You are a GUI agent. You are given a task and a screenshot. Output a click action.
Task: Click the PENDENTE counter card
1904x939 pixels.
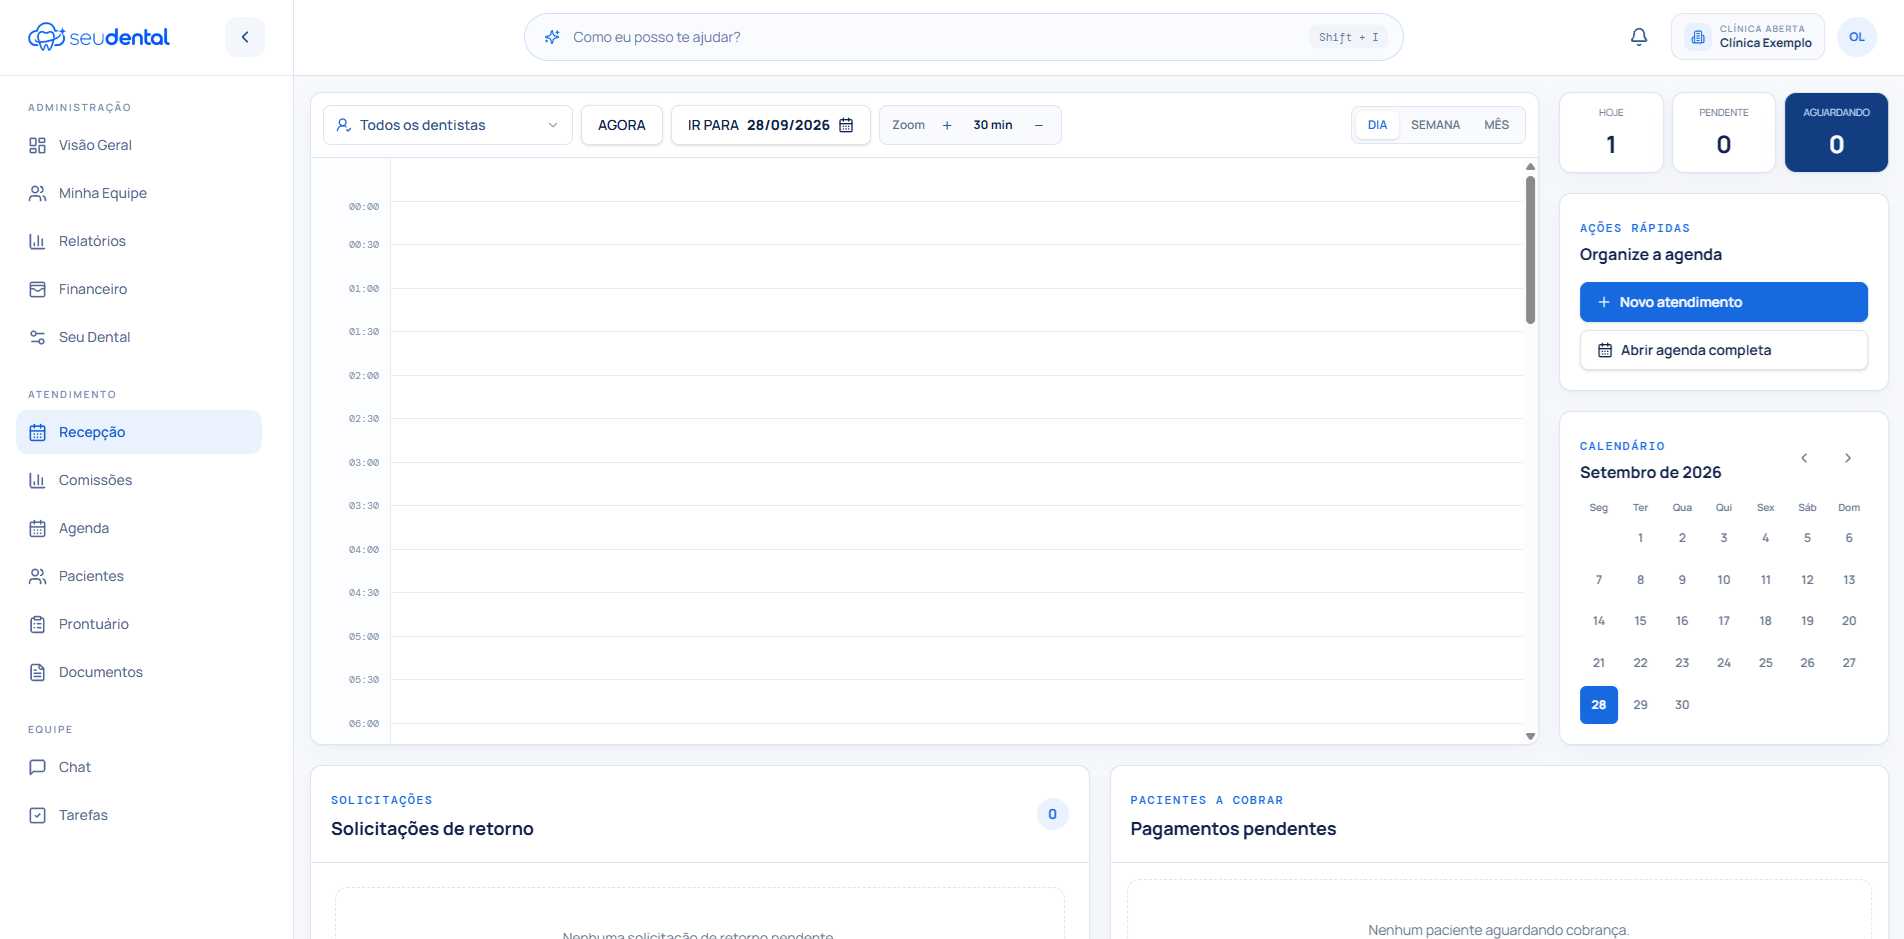click(1724, 132)
